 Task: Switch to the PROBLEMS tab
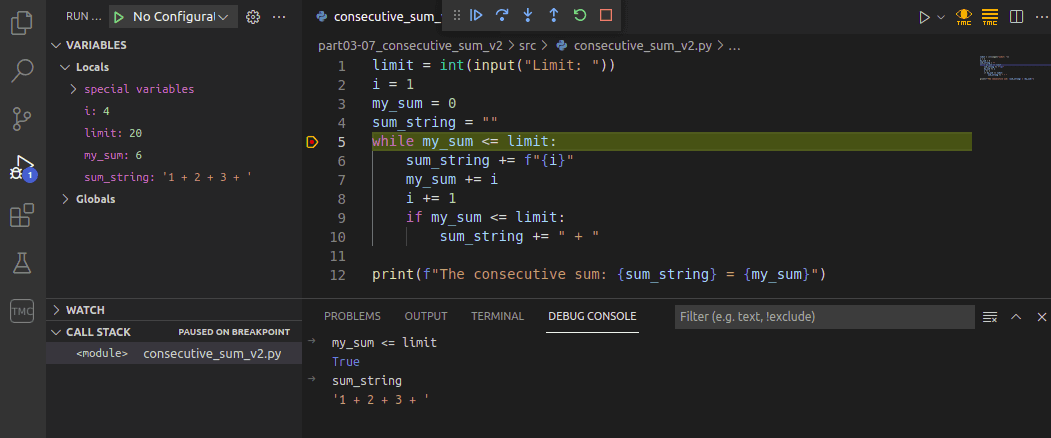352,316
